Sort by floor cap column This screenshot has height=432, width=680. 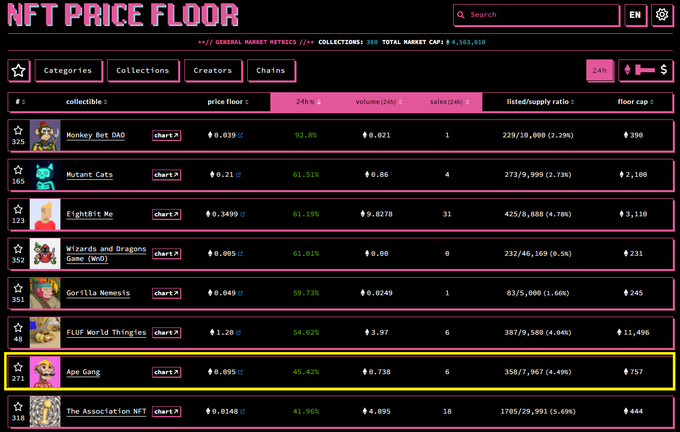coord(635,102)
